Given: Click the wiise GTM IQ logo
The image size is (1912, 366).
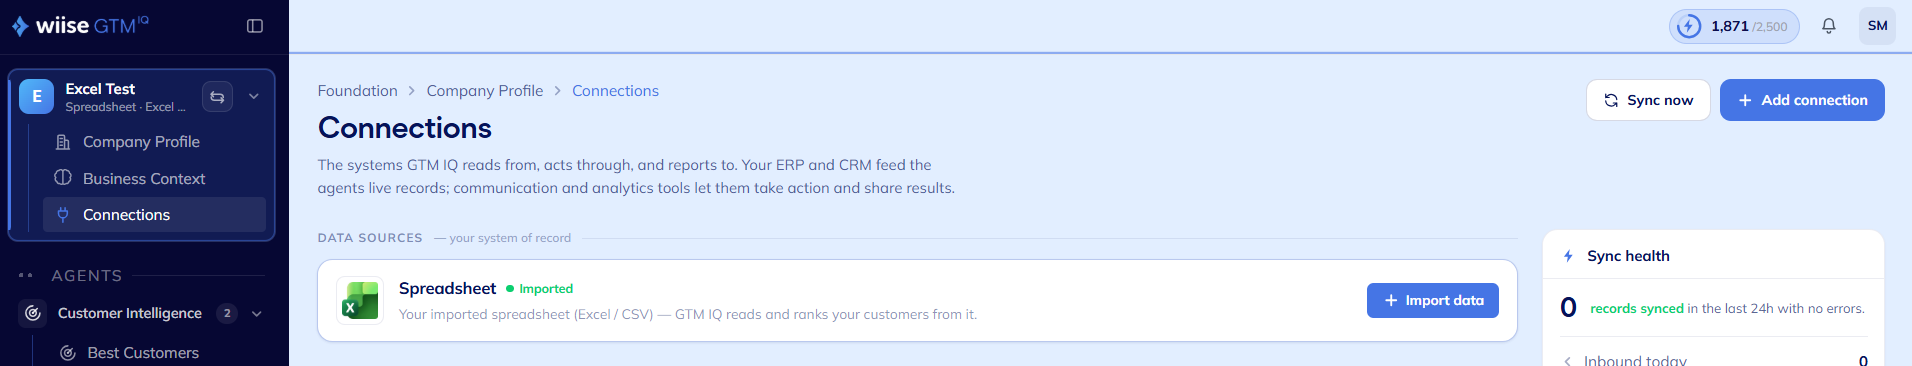Looking at the screenshot, I should (80, 25).
